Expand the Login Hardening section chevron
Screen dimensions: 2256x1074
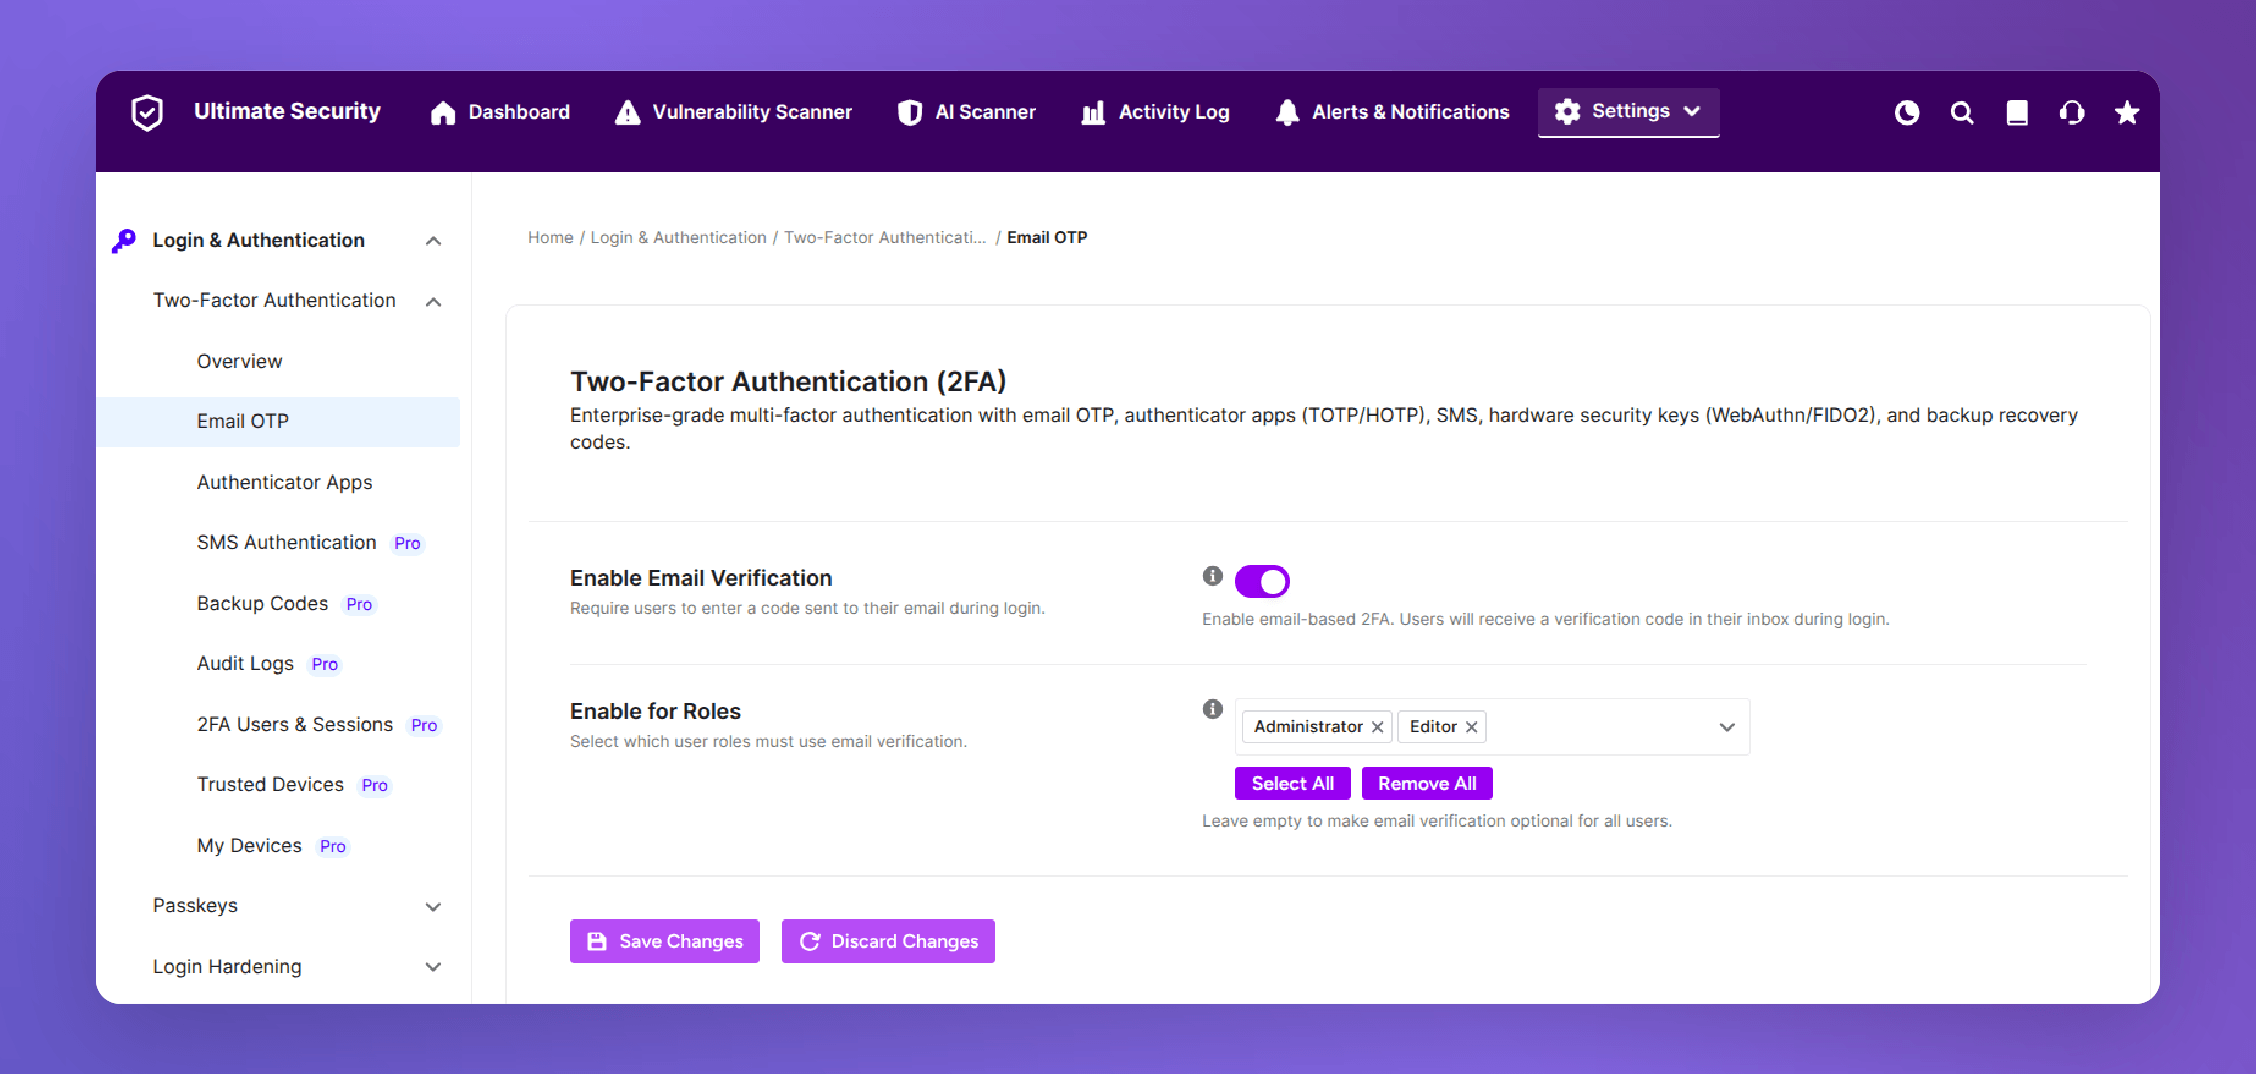(433, 967)
